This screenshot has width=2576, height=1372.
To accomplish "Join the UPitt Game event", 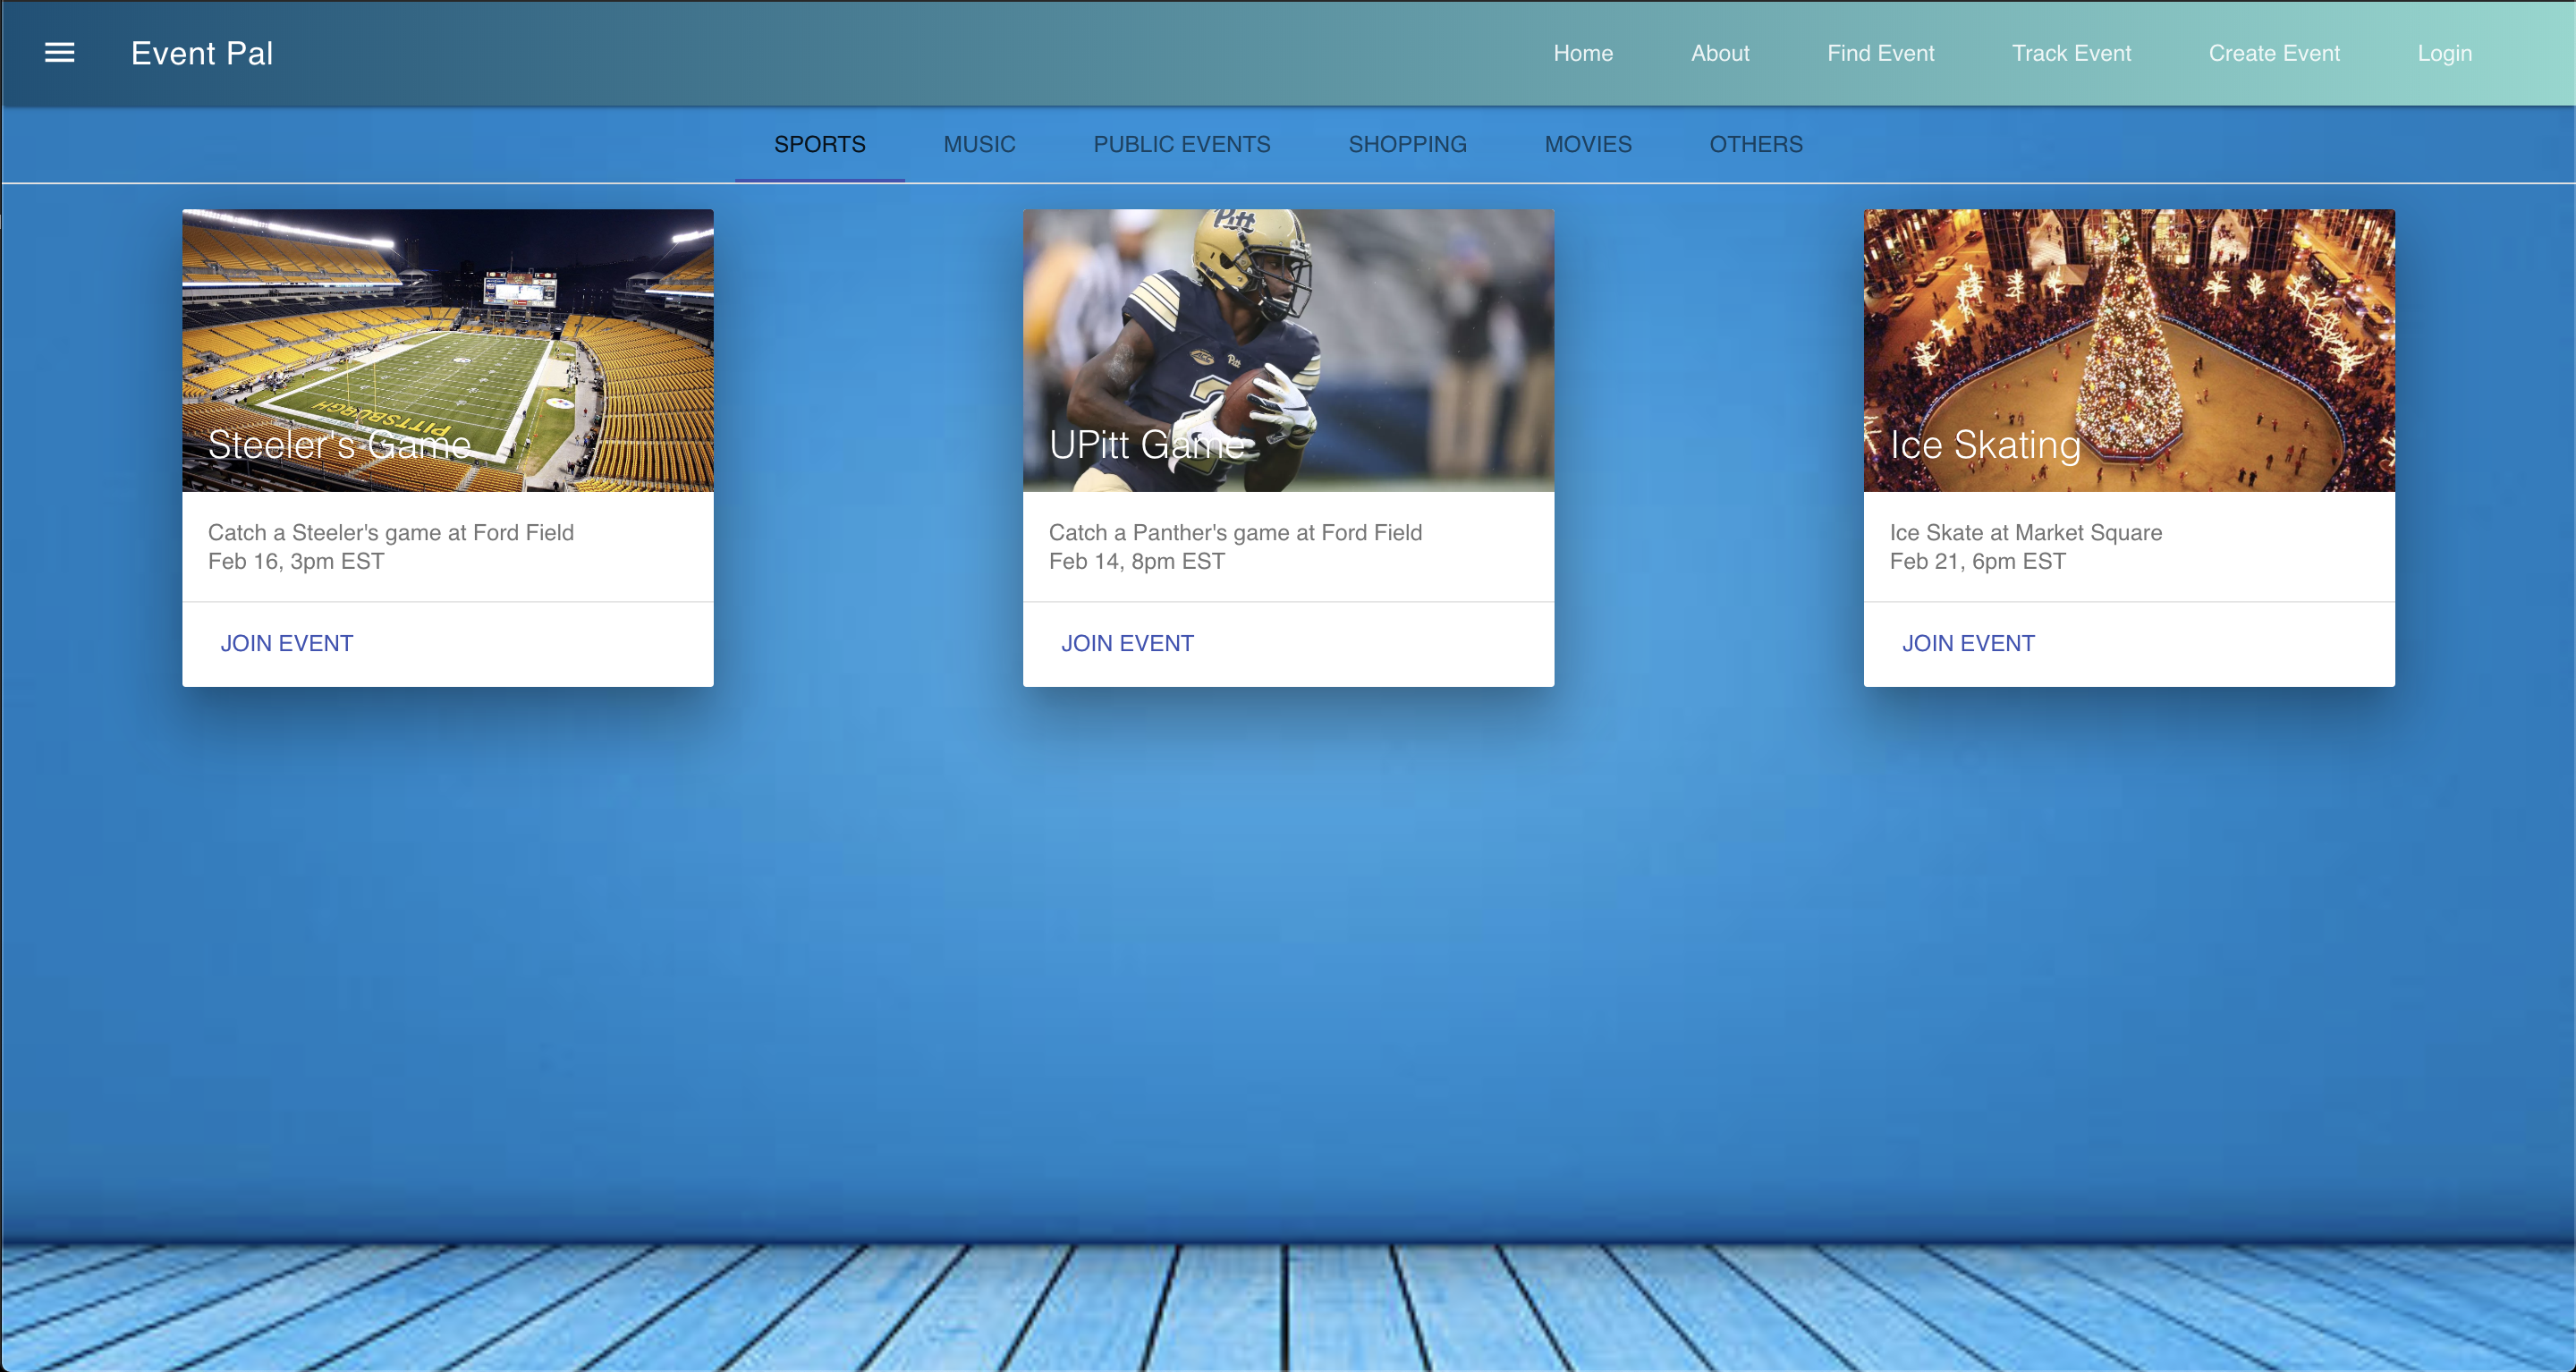I will point(1127,643).
